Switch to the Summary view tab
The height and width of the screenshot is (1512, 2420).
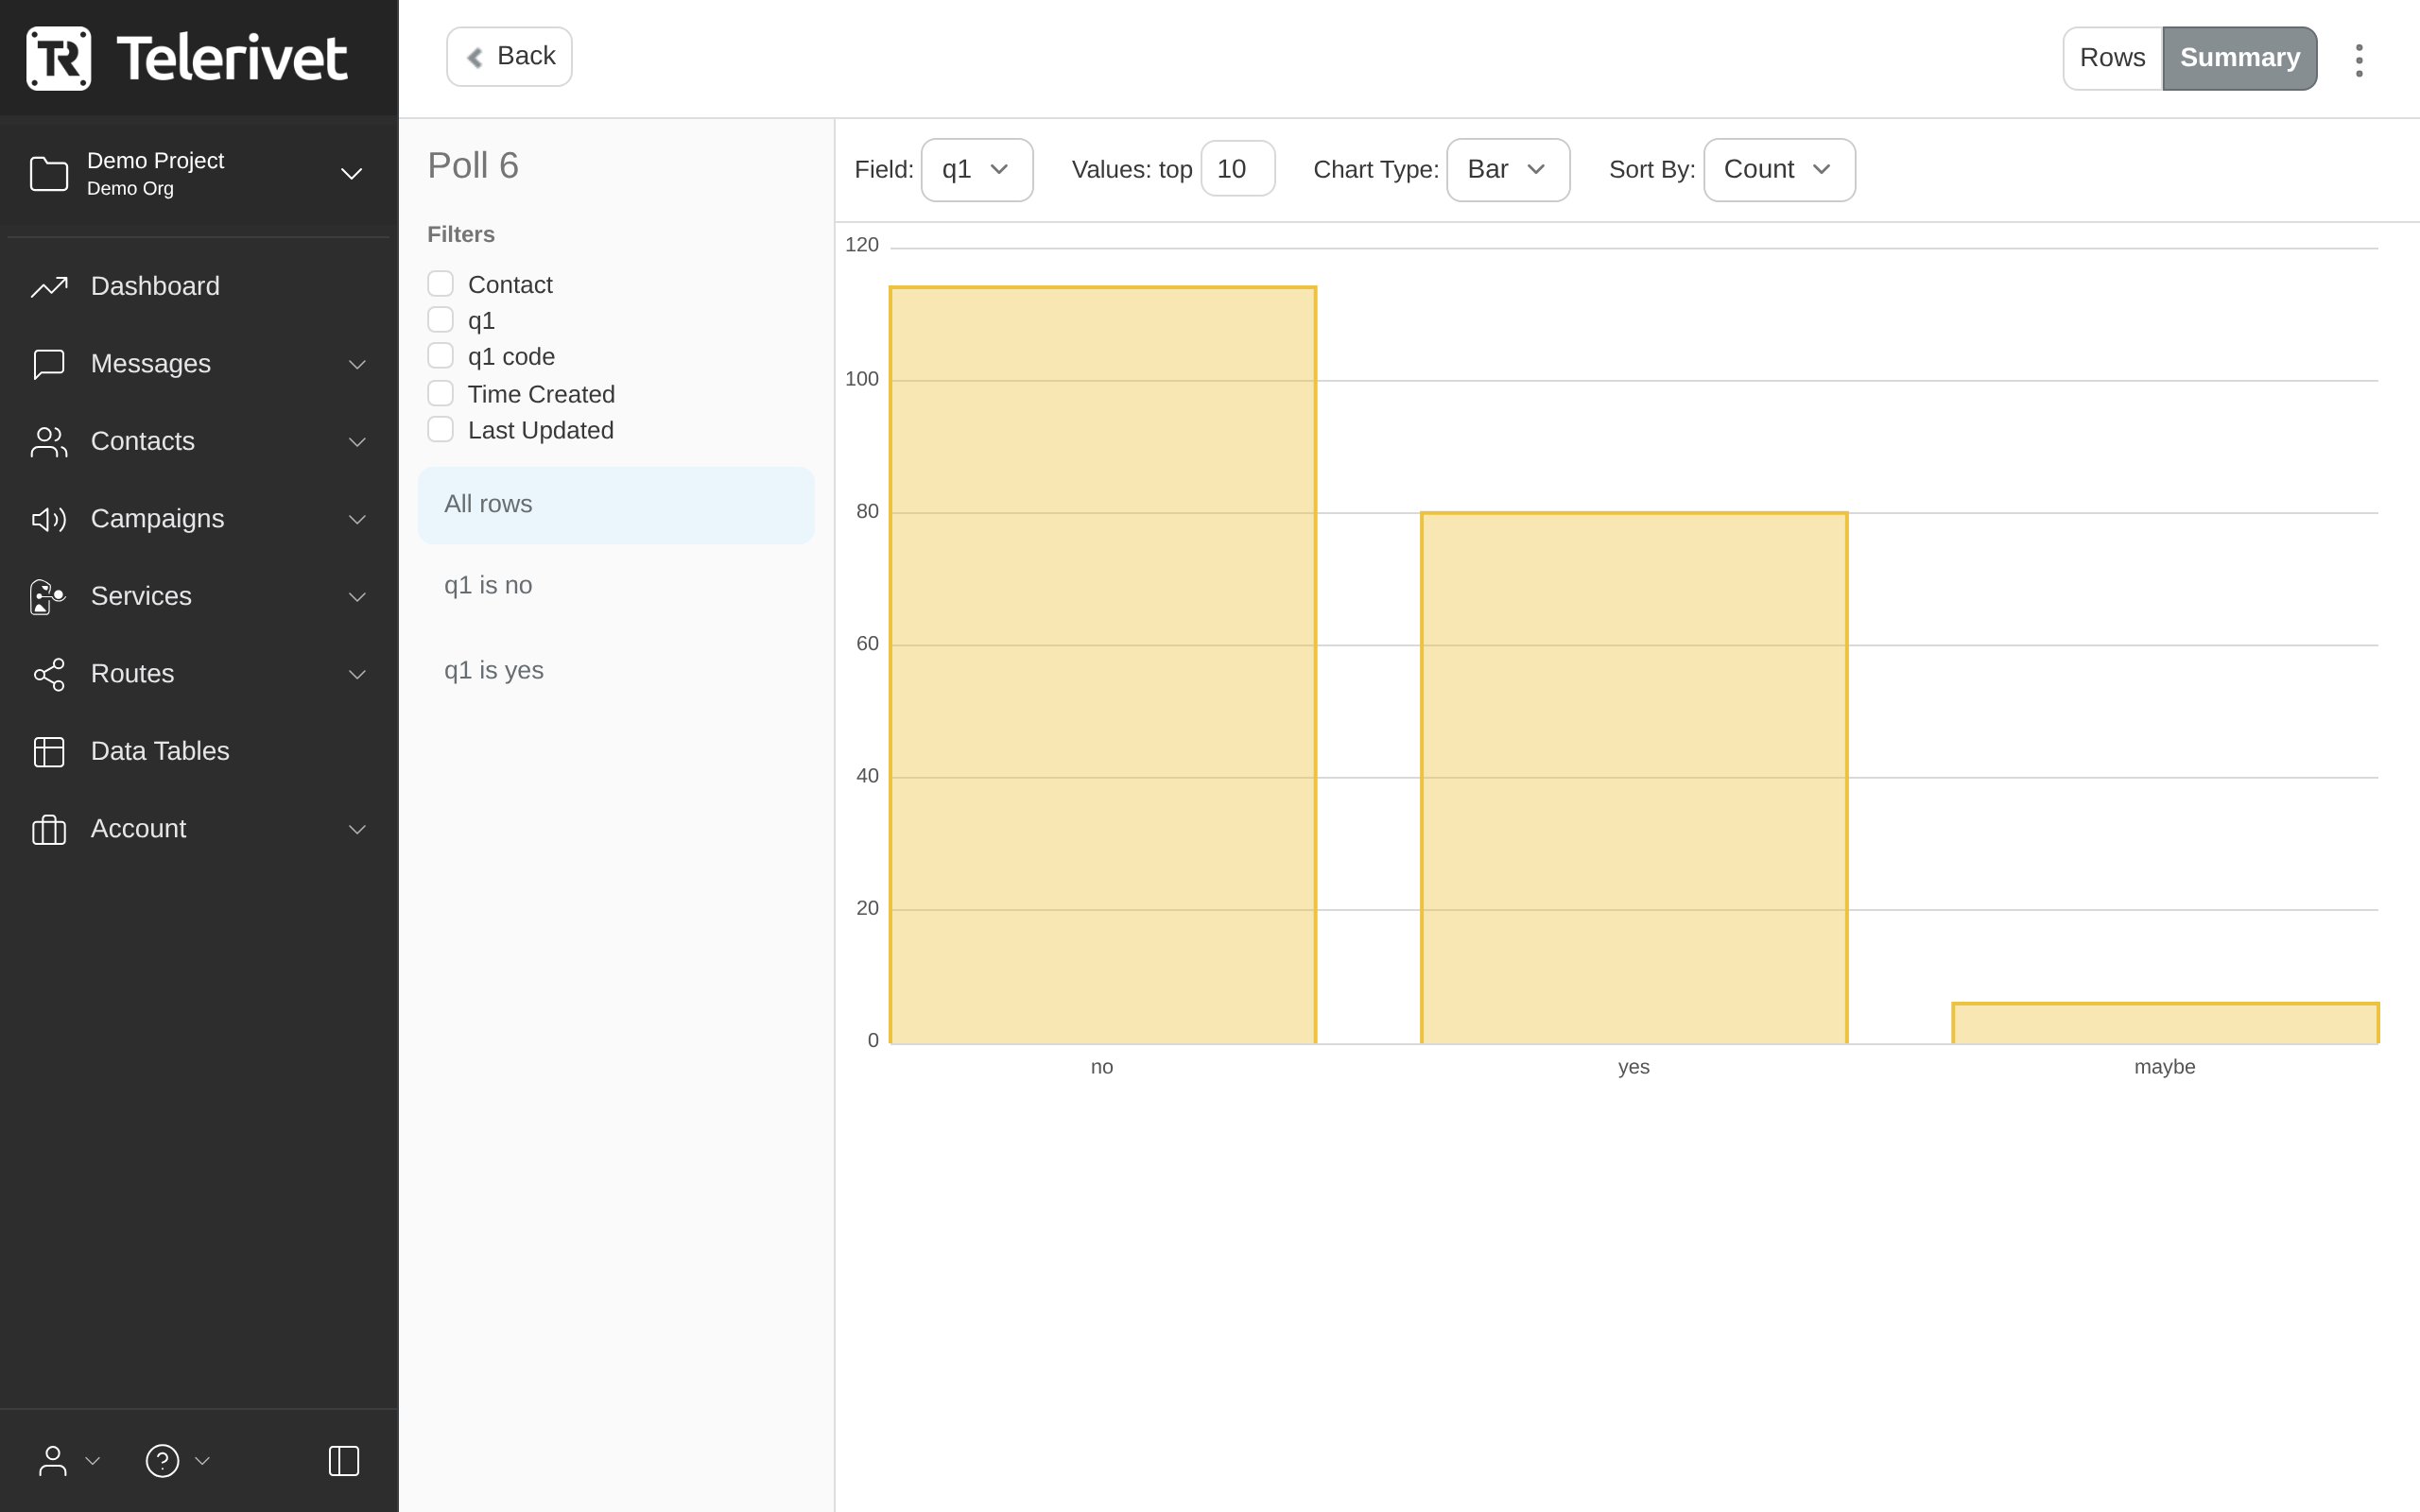click(x=2240, y=58)
